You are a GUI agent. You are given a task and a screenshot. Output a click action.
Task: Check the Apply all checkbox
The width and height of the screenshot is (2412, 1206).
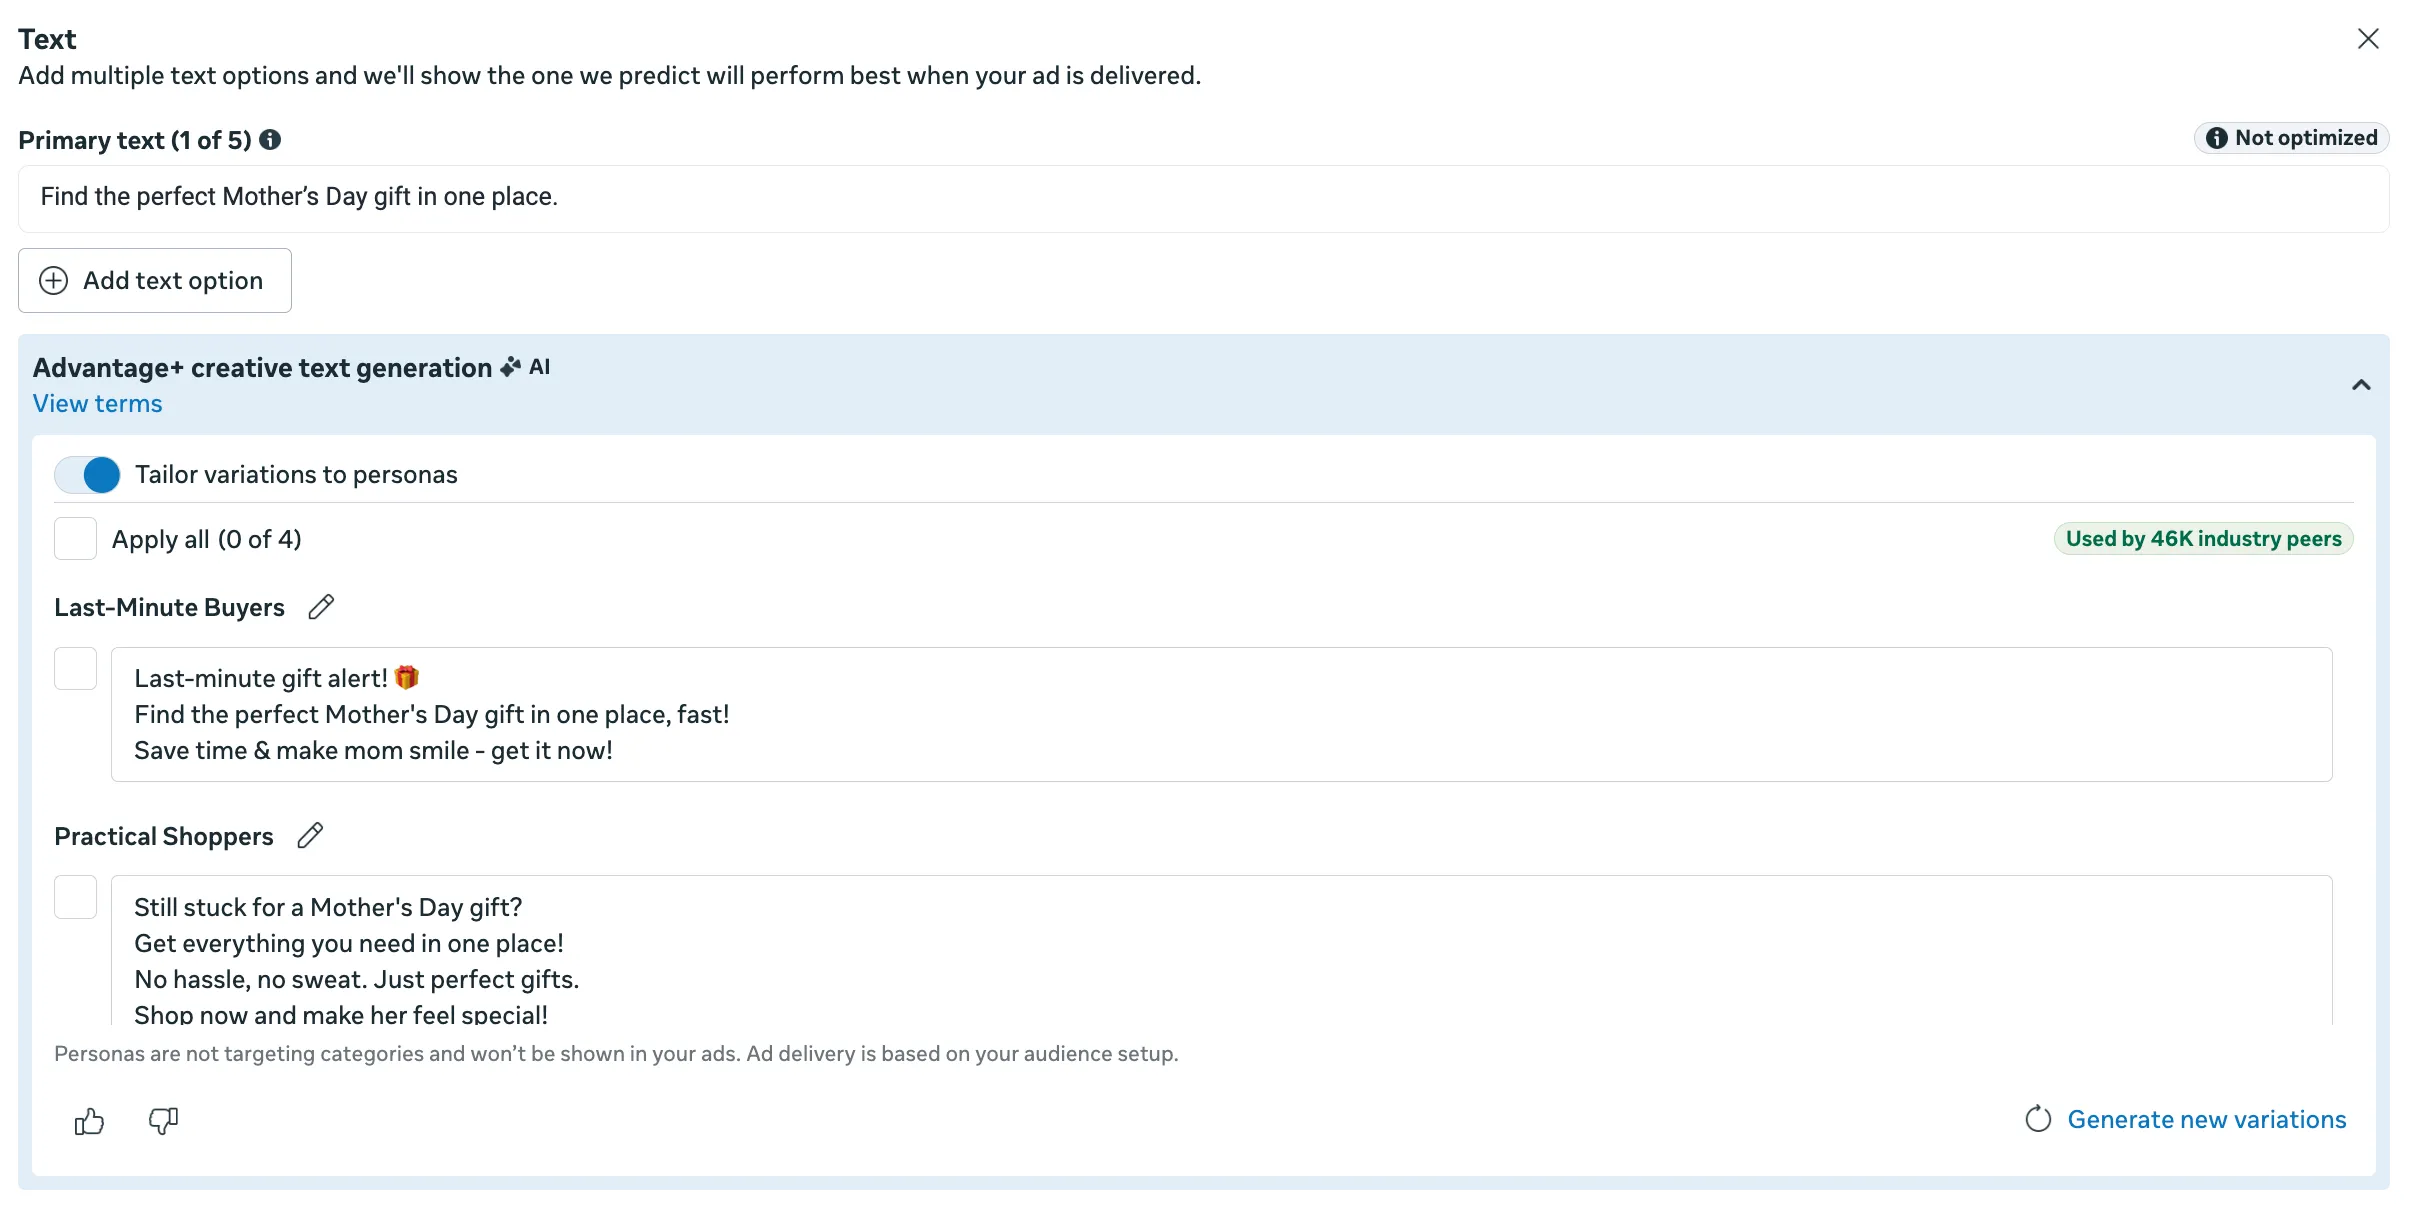click(x=75, y=539)
